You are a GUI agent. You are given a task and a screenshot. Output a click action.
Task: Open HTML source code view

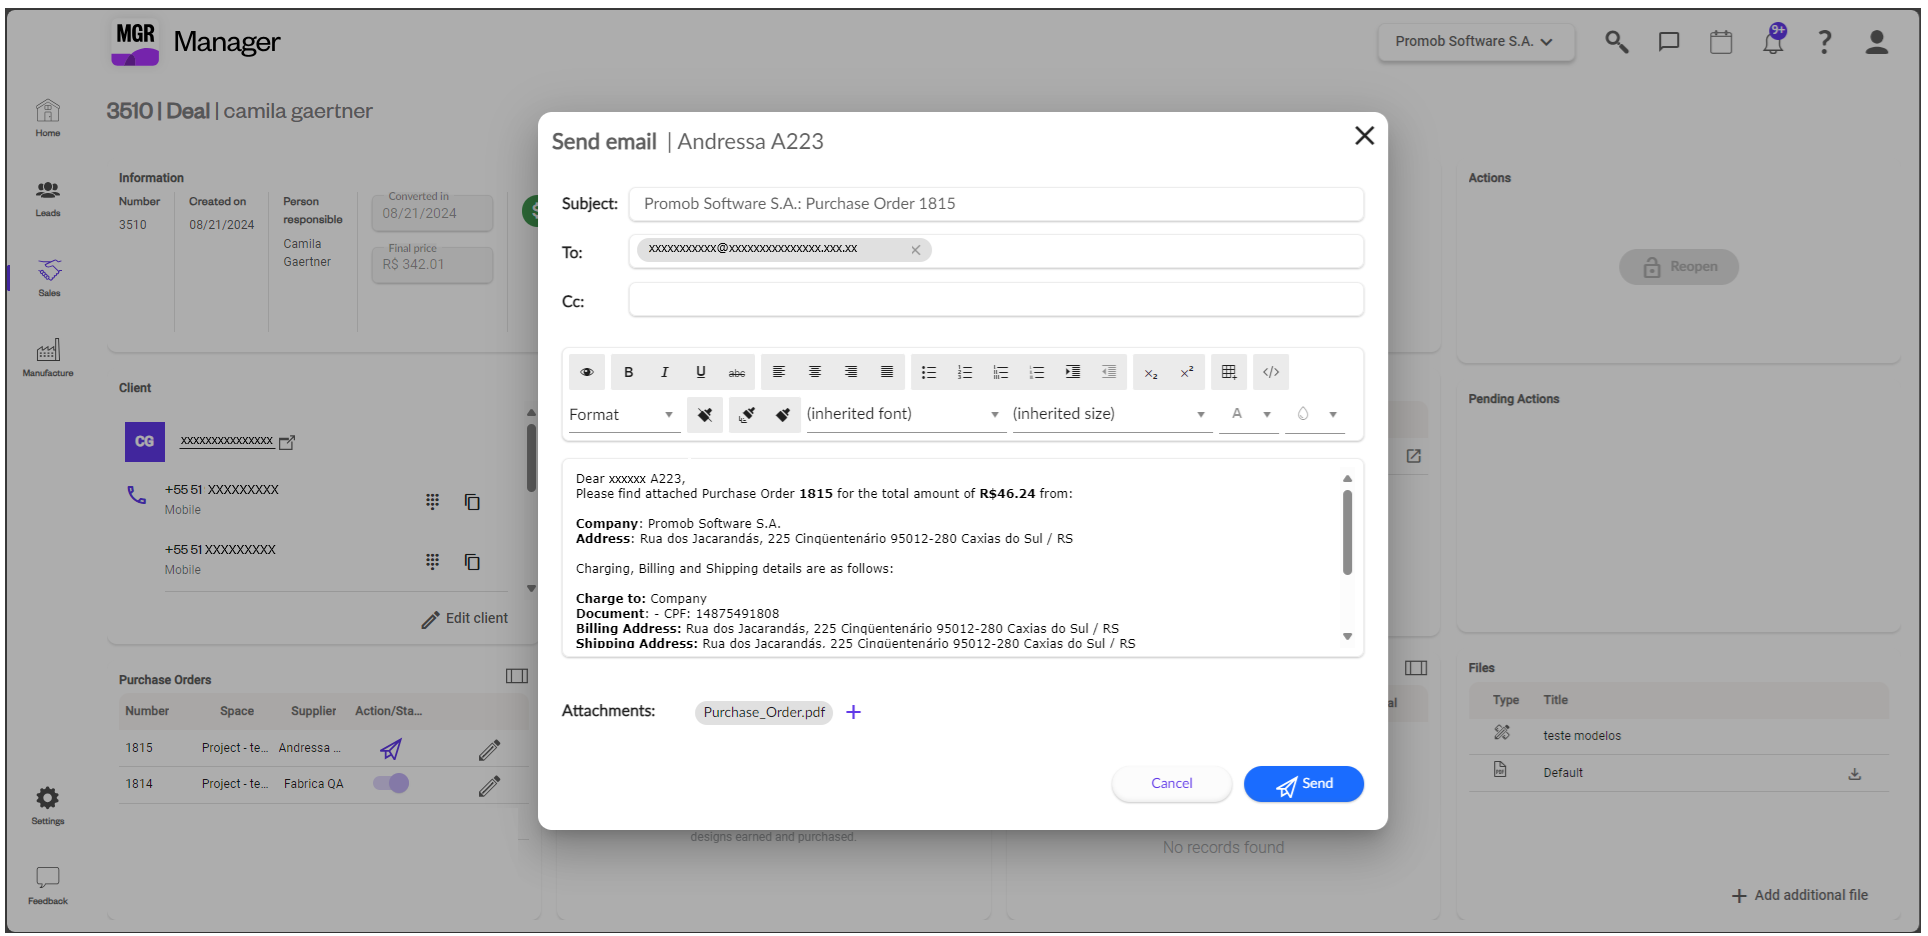coord(1271,372)
